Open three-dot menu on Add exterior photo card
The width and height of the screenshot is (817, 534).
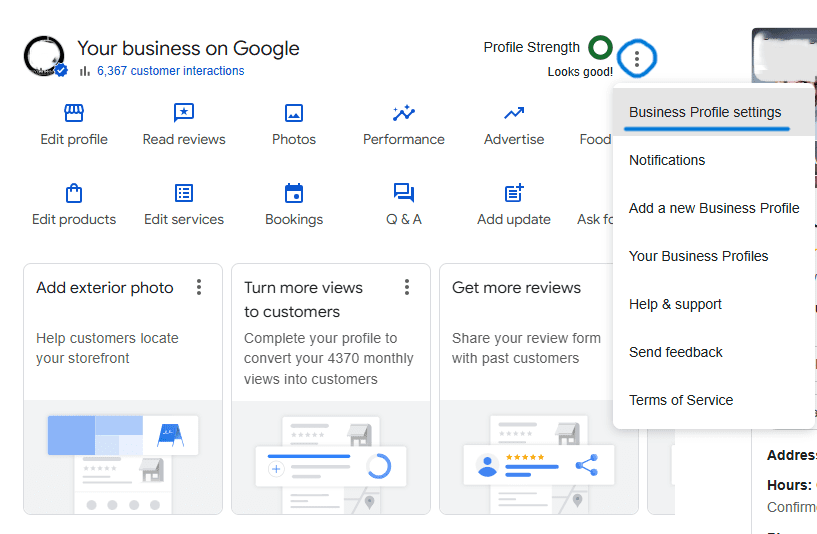coord(199,288)
